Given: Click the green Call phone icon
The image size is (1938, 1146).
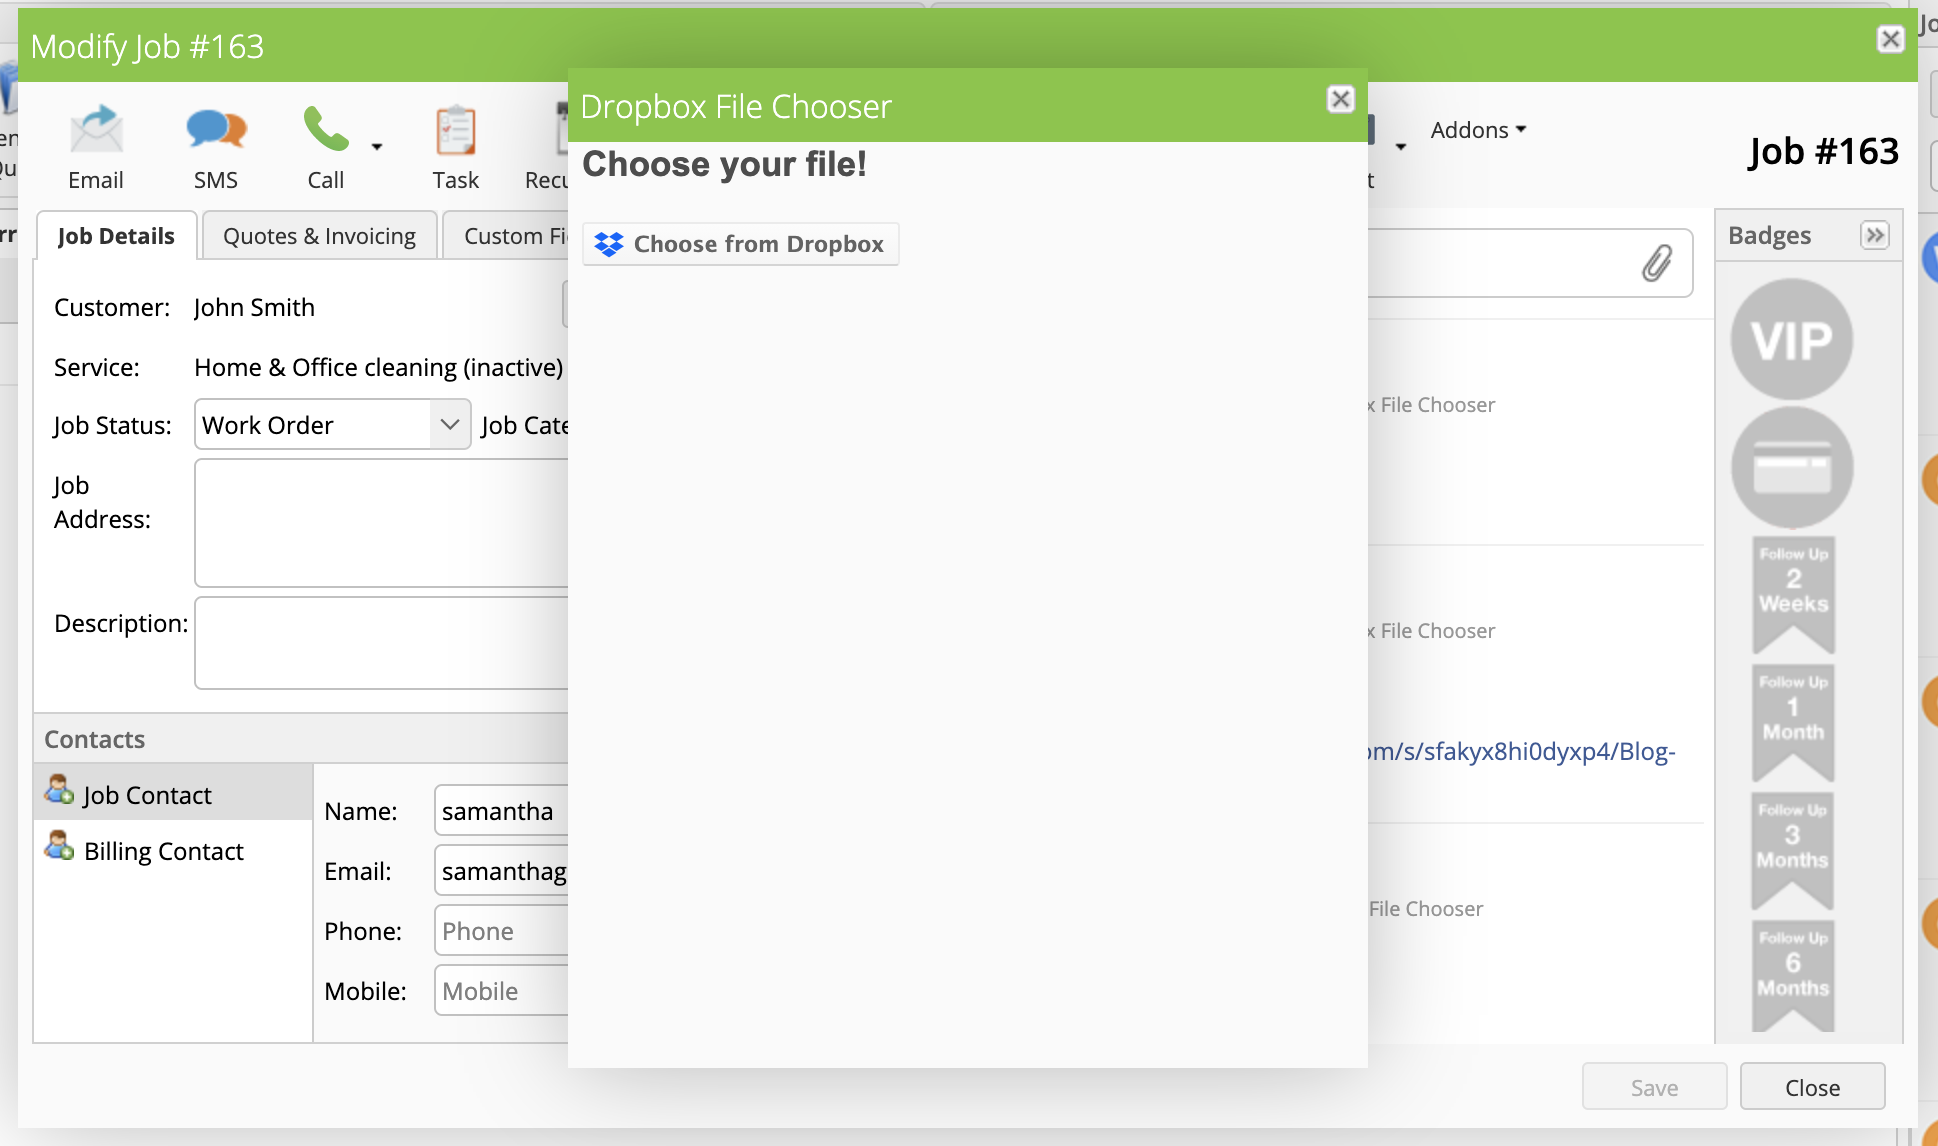Looking at the screenshot, I should [325, 130].
